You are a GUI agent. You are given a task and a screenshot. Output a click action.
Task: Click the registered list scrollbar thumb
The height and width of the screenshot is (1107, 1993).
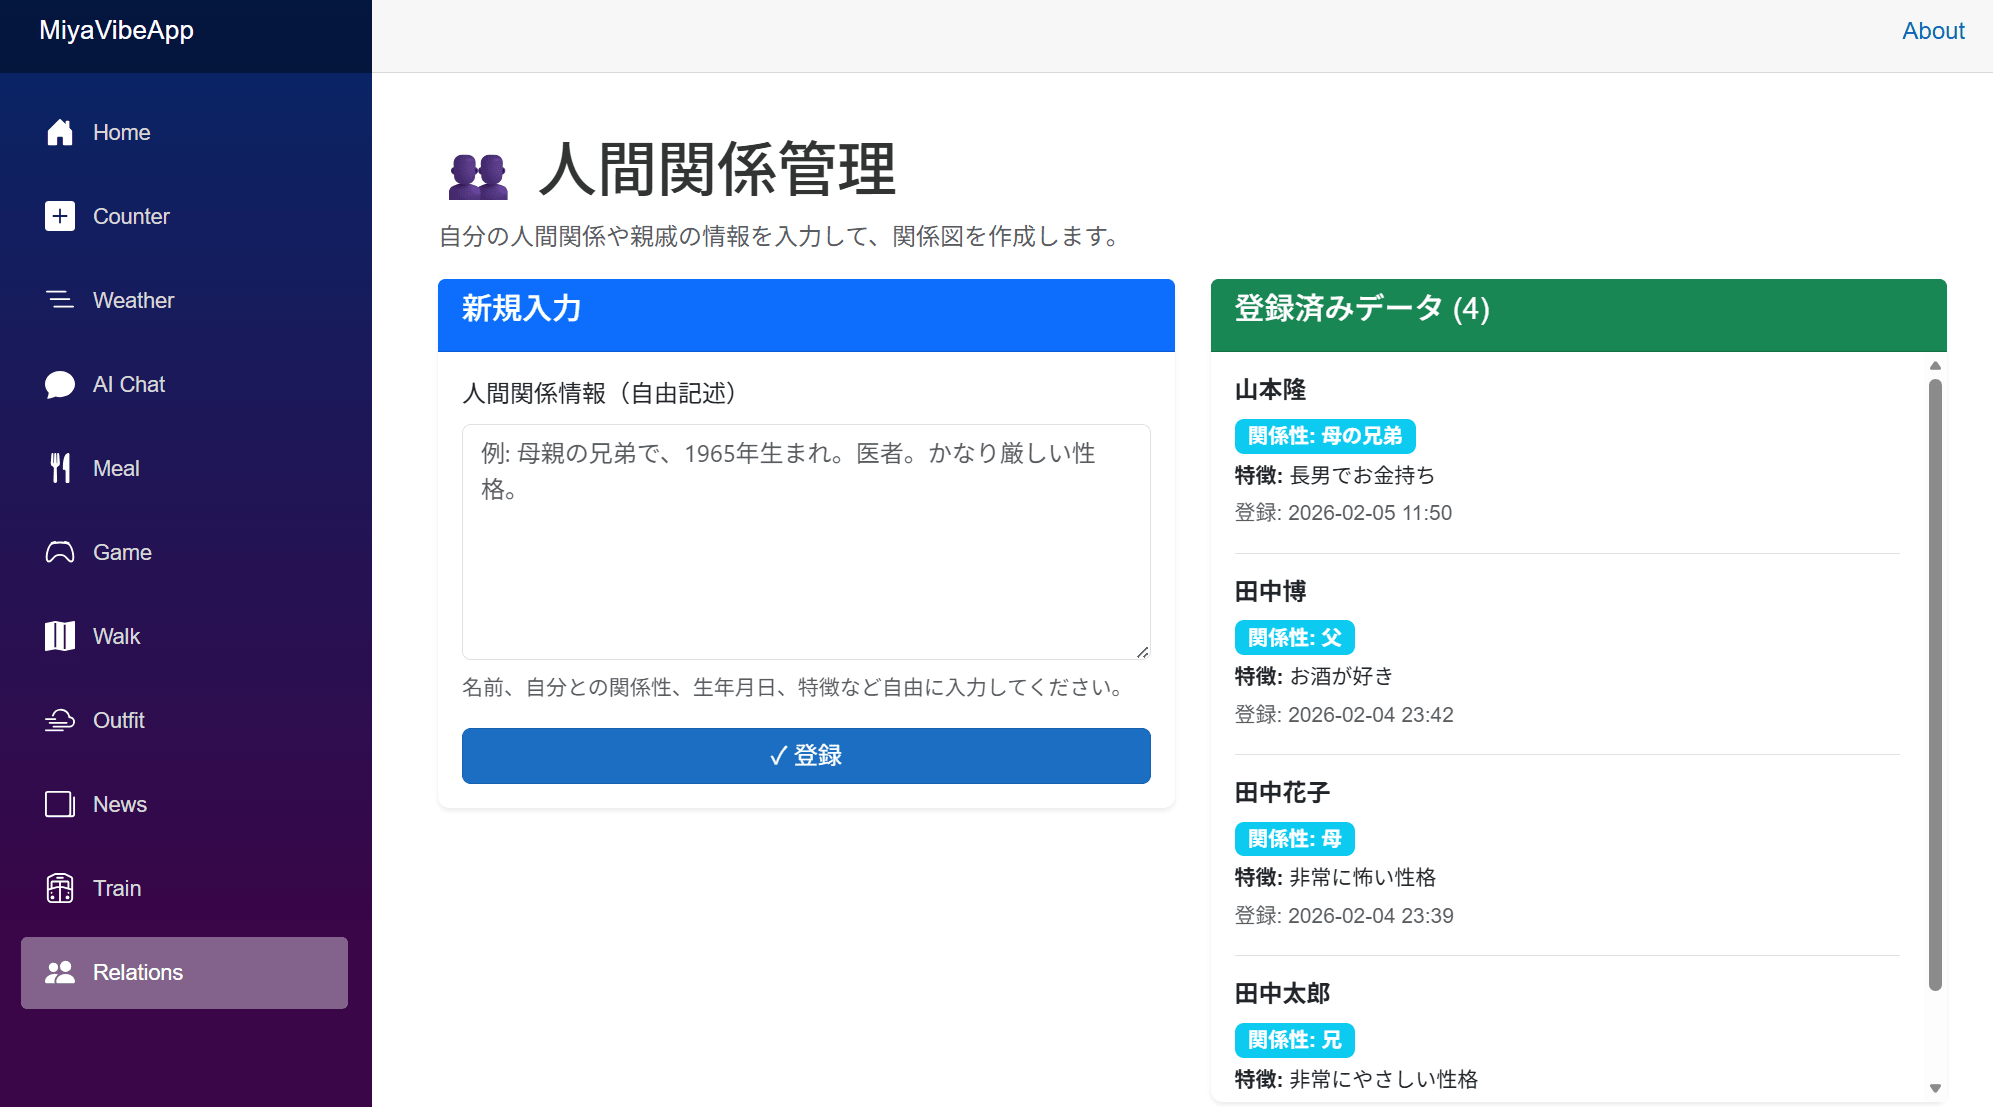[1935, 684]
